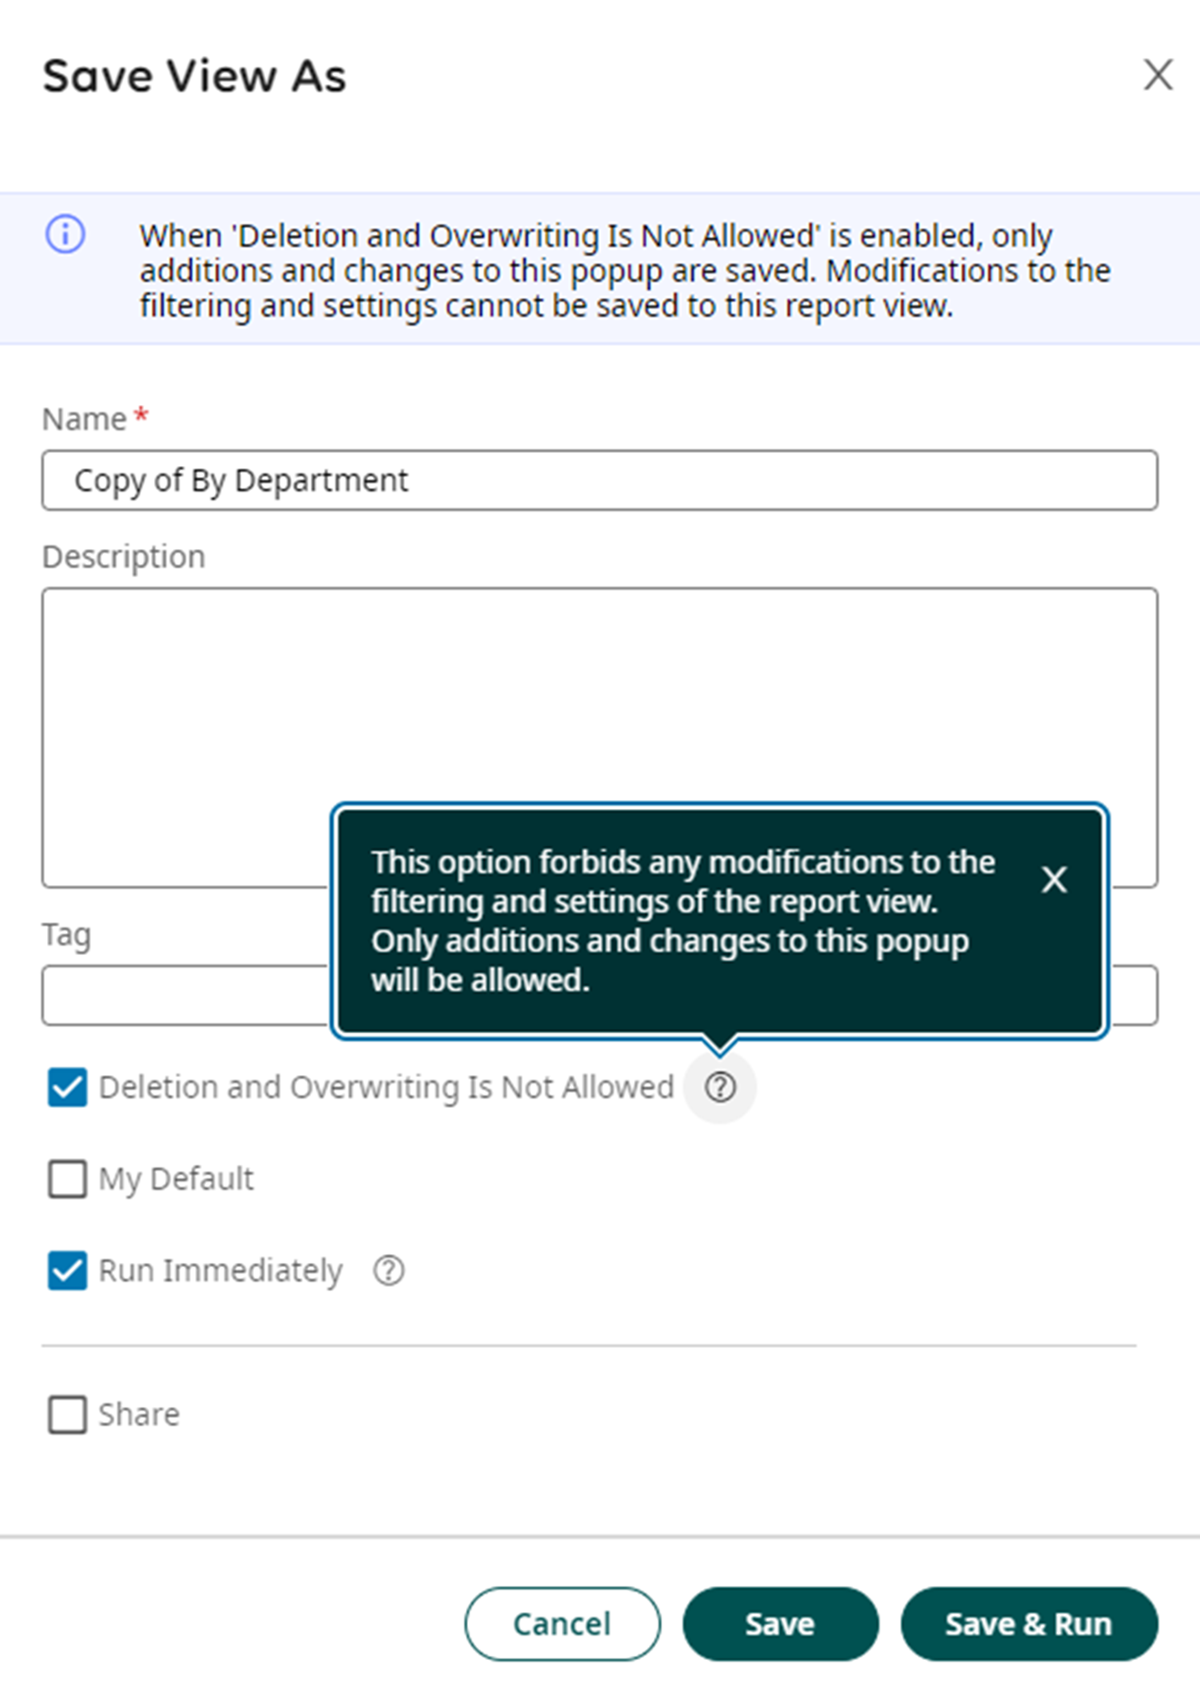This screenshot has width=1200, height=1707.
Task: Click the Cancel button
Action: pos(562,1624)
